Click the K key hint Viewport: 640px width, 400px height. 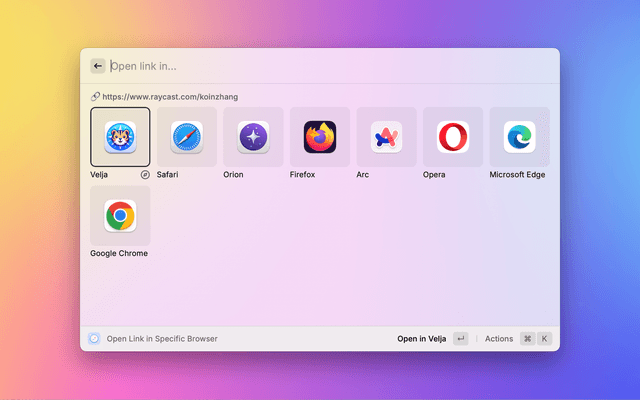(x=545, y=339)
